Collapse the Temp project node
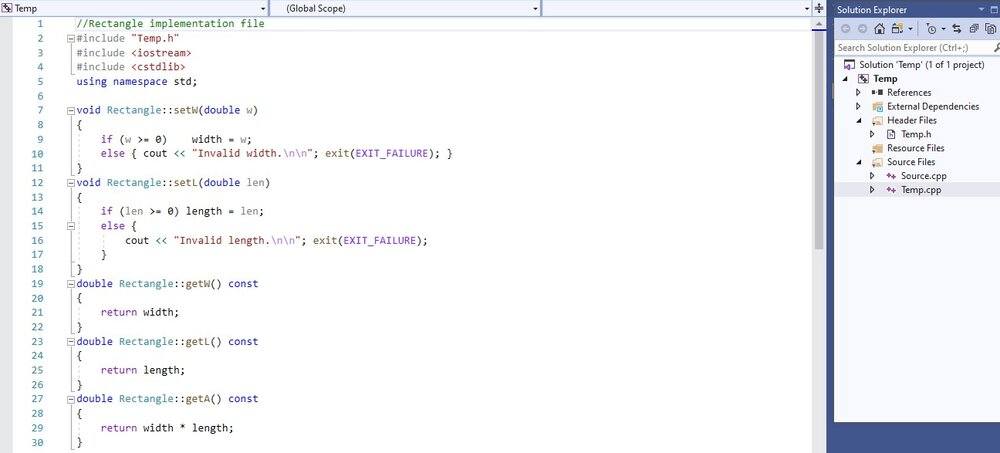The width and height of the screenshot is (1000, 453). click(x=846, y=79)
